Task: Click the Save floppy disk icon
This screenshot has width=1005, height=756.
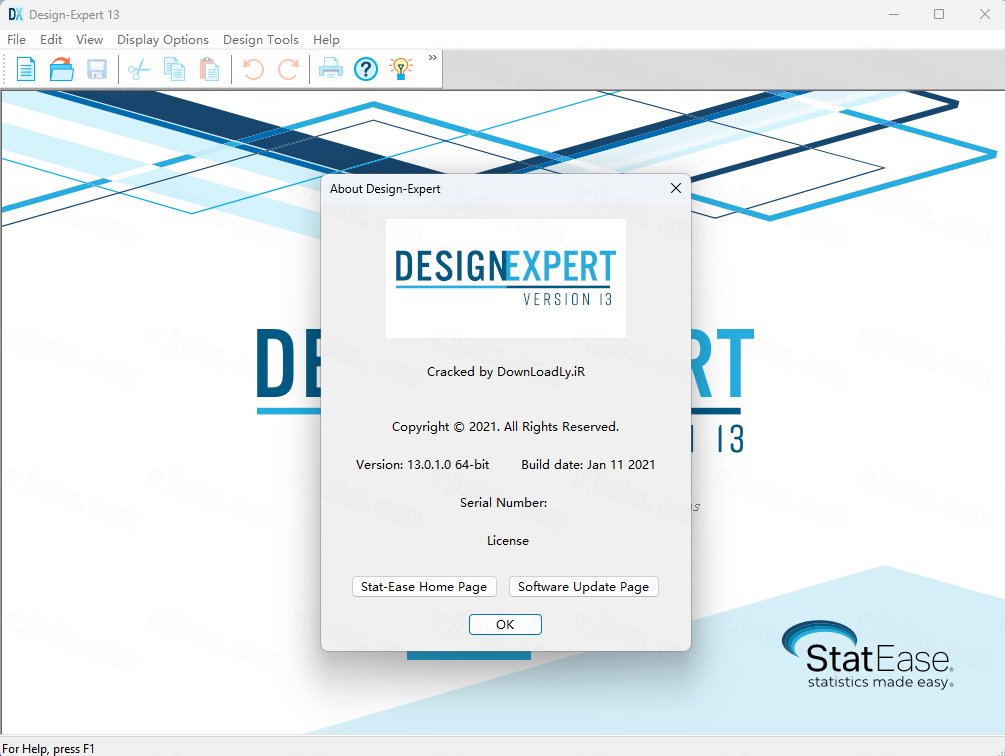Action: click(x=97, y=69)
